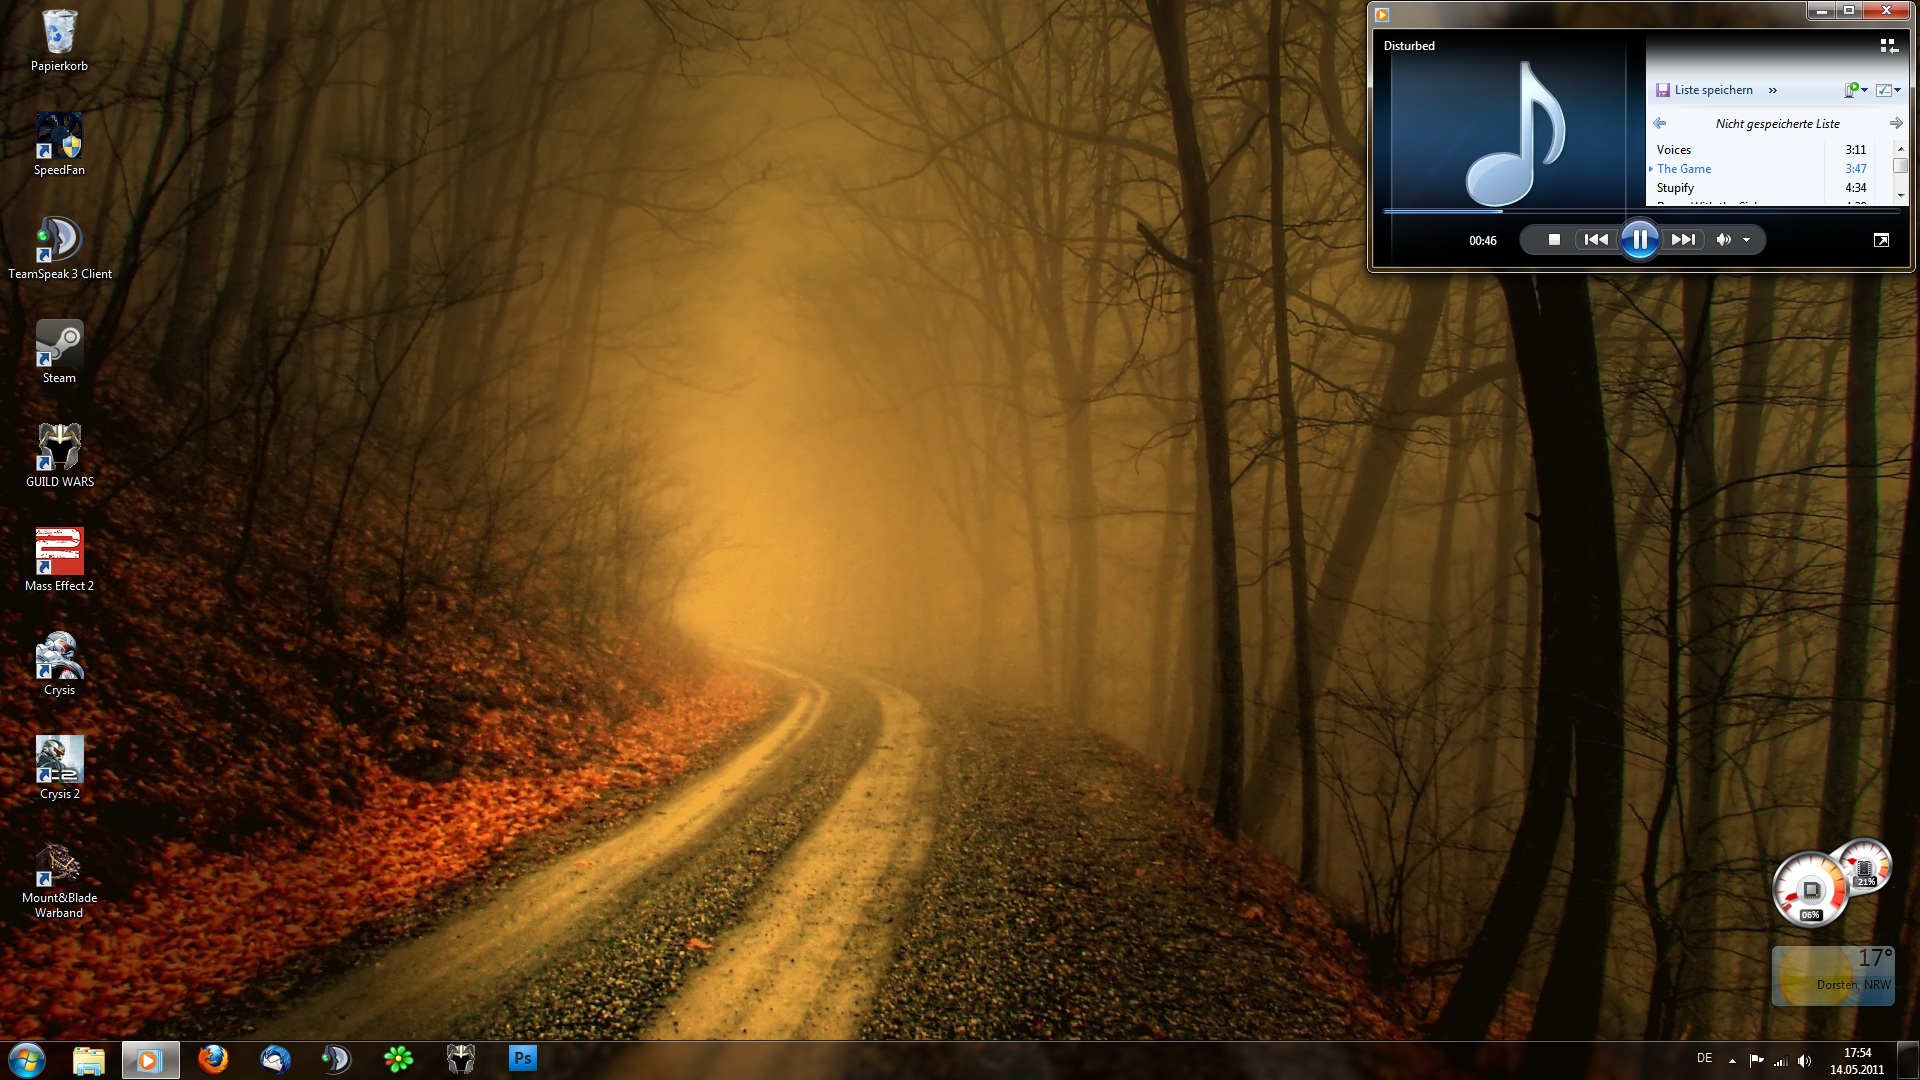
Task: Click the Show desktop button
Action: click(x=1909, y=1060)
